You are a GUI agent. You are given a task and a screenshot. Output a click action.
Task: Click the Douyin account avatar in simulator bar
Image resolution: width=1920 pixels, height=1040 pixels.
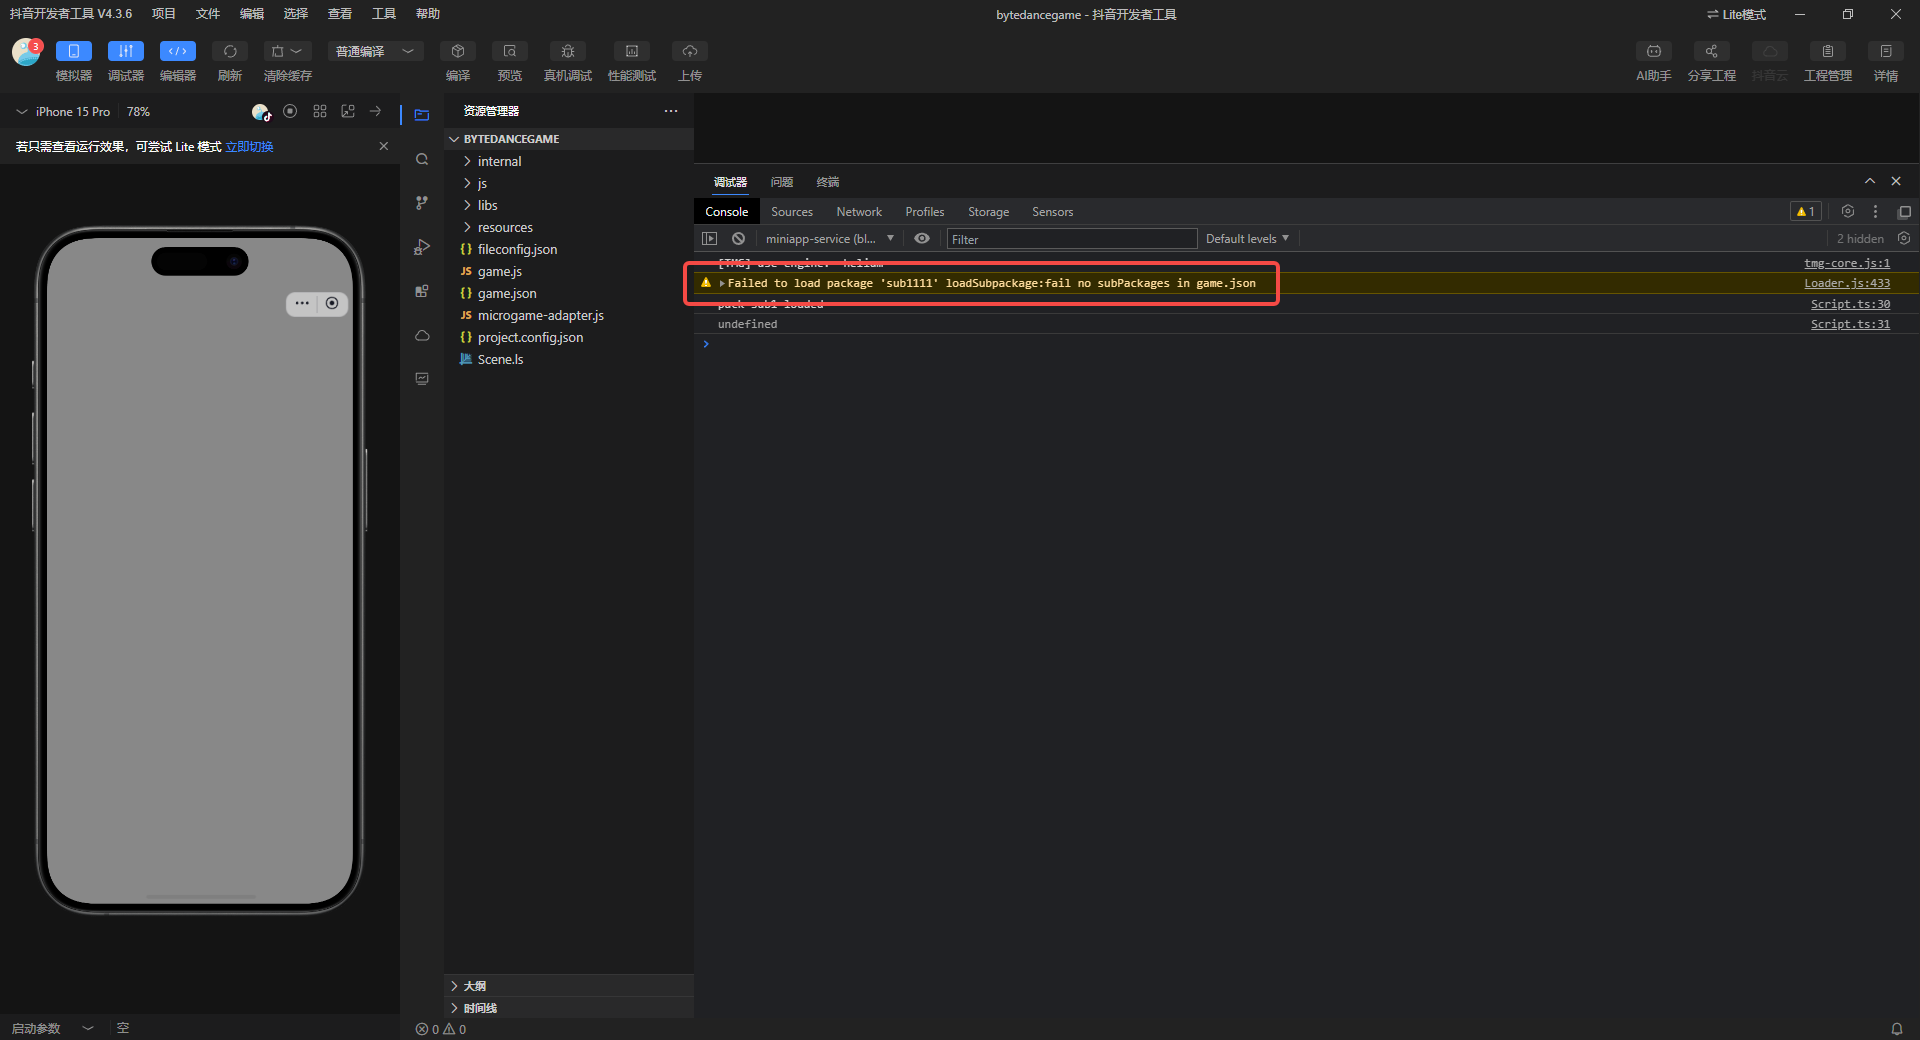pos(261,112)
